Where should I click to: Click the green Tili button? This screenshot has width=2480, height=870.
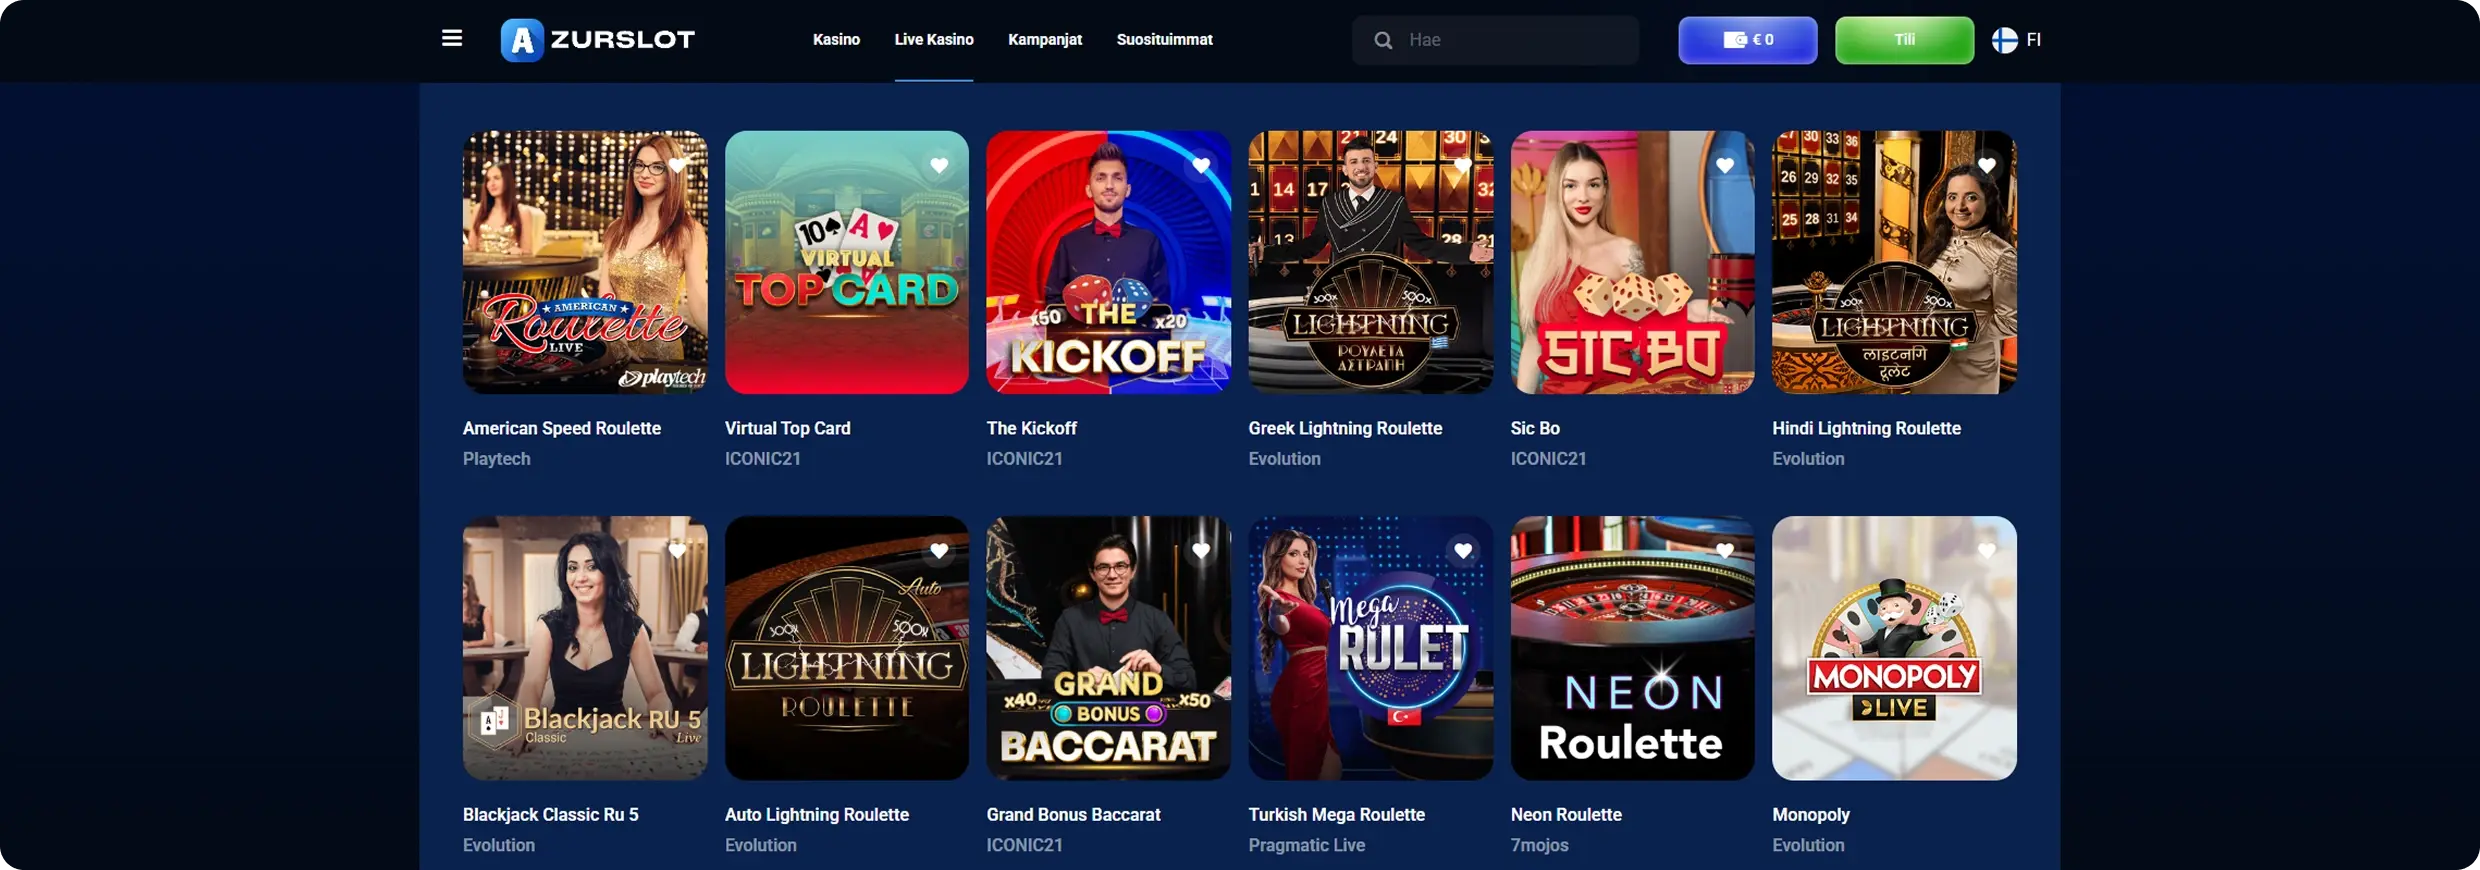[1904, 40]
